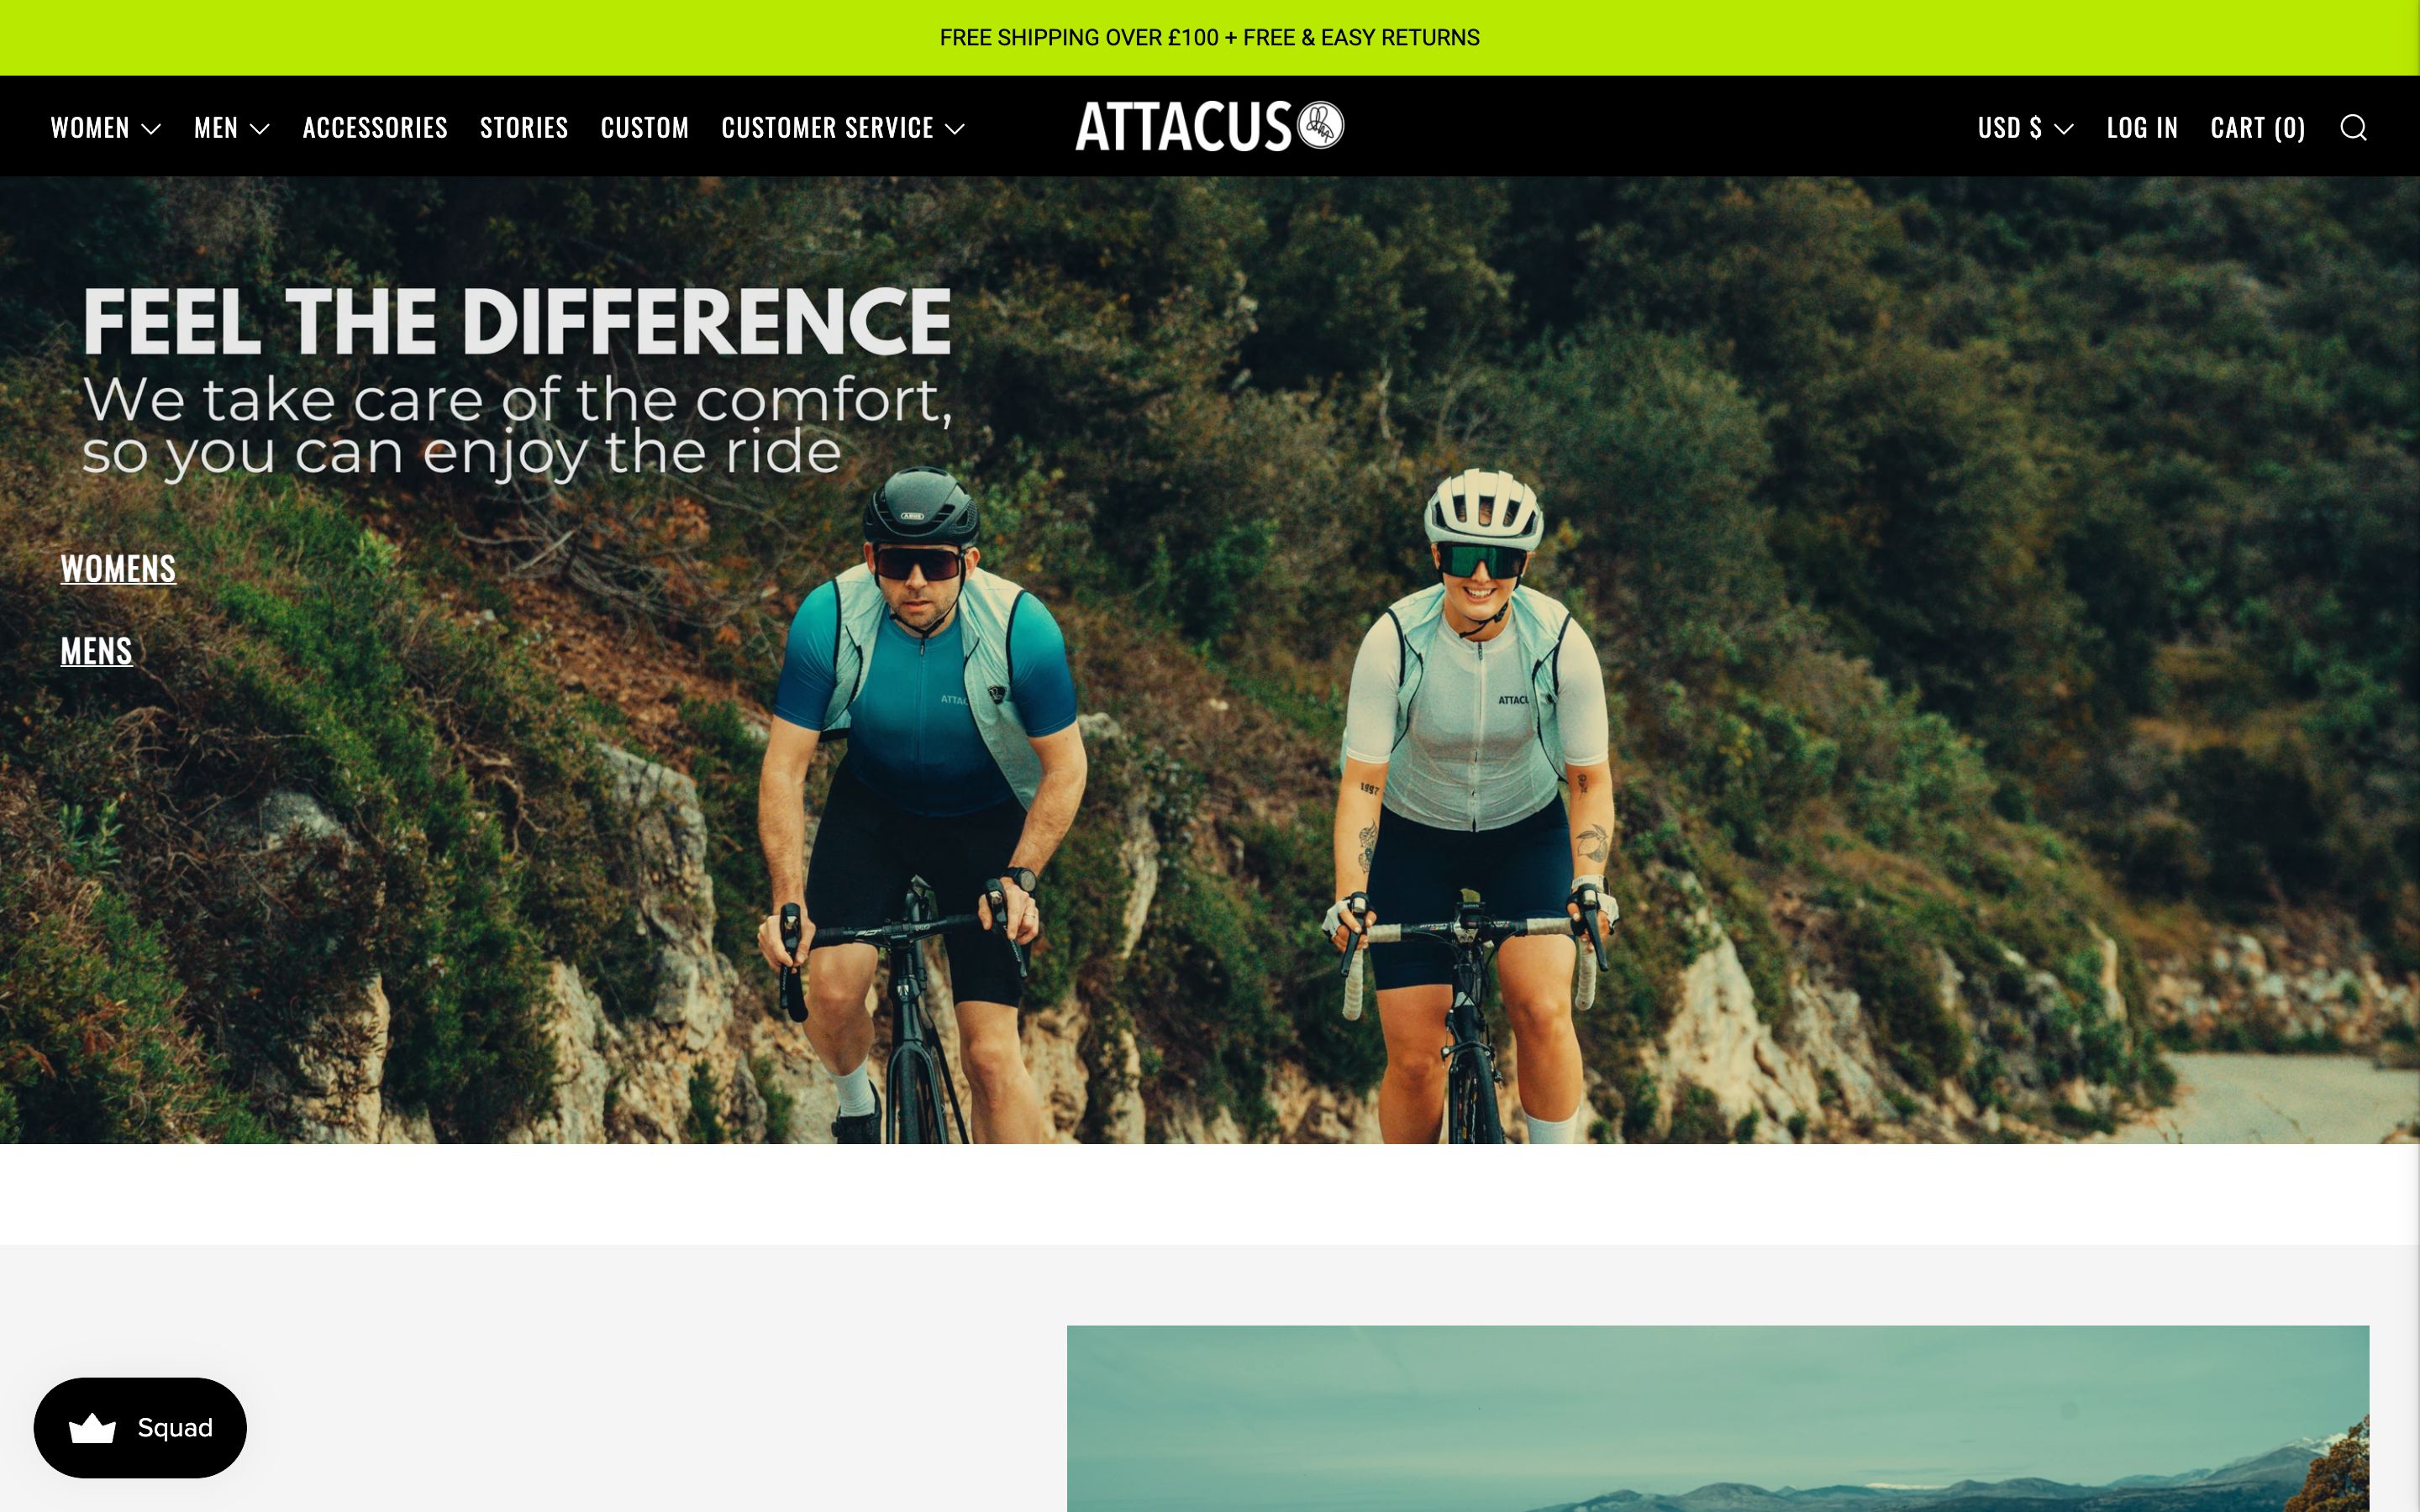Follow the MENS hero link

[x=96, y=652]
